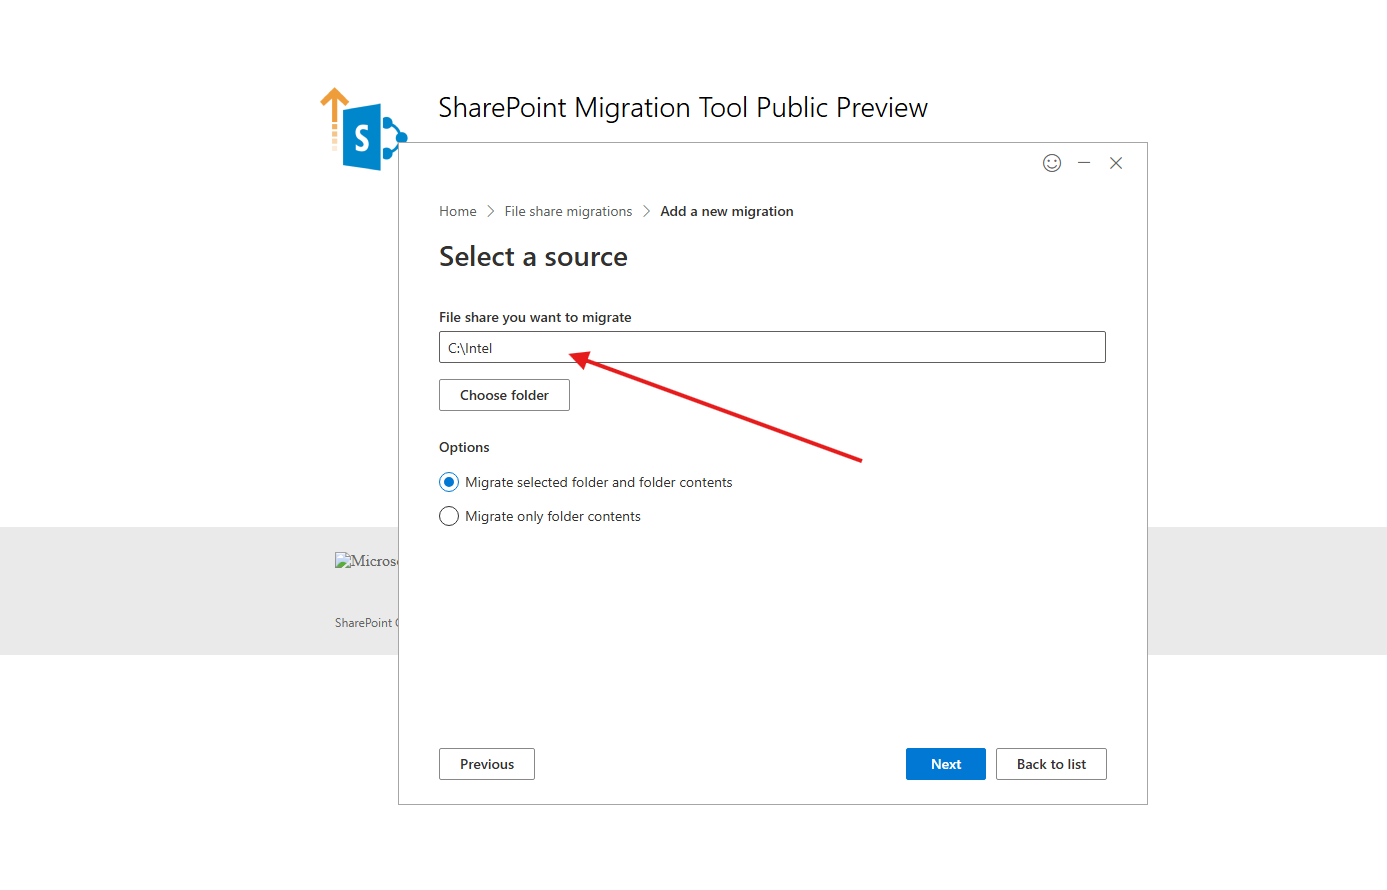Click the chevron after Home breadcrumb
The height and width of the screenshot is (890, 1387).
click(491, 212)
